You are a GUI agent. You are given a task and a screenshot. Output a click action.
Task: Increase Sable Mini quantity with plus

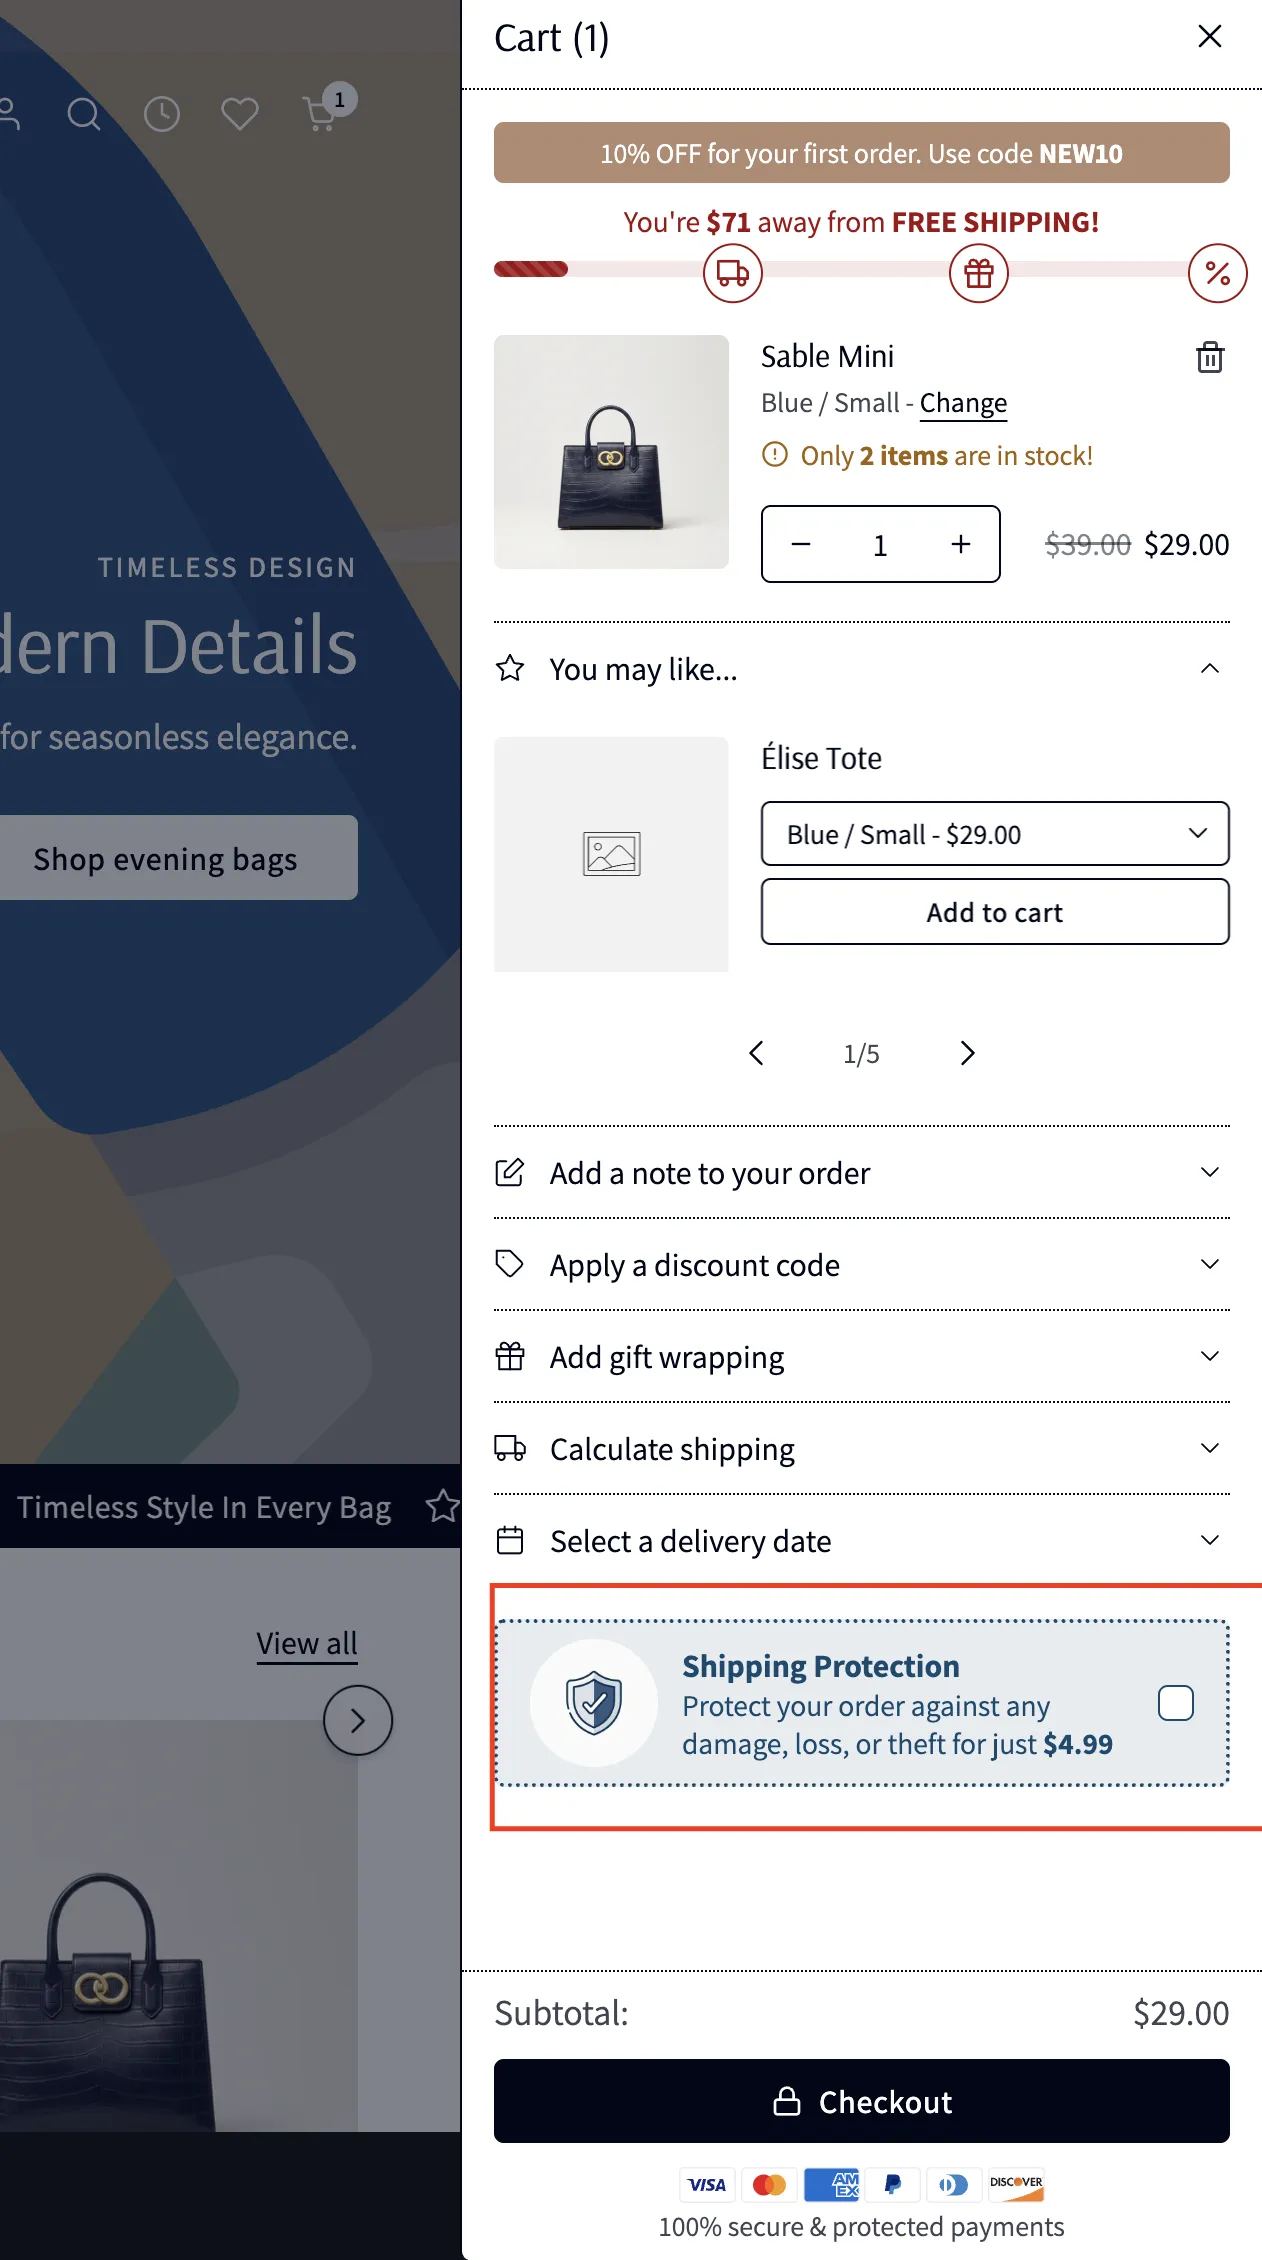961,544
